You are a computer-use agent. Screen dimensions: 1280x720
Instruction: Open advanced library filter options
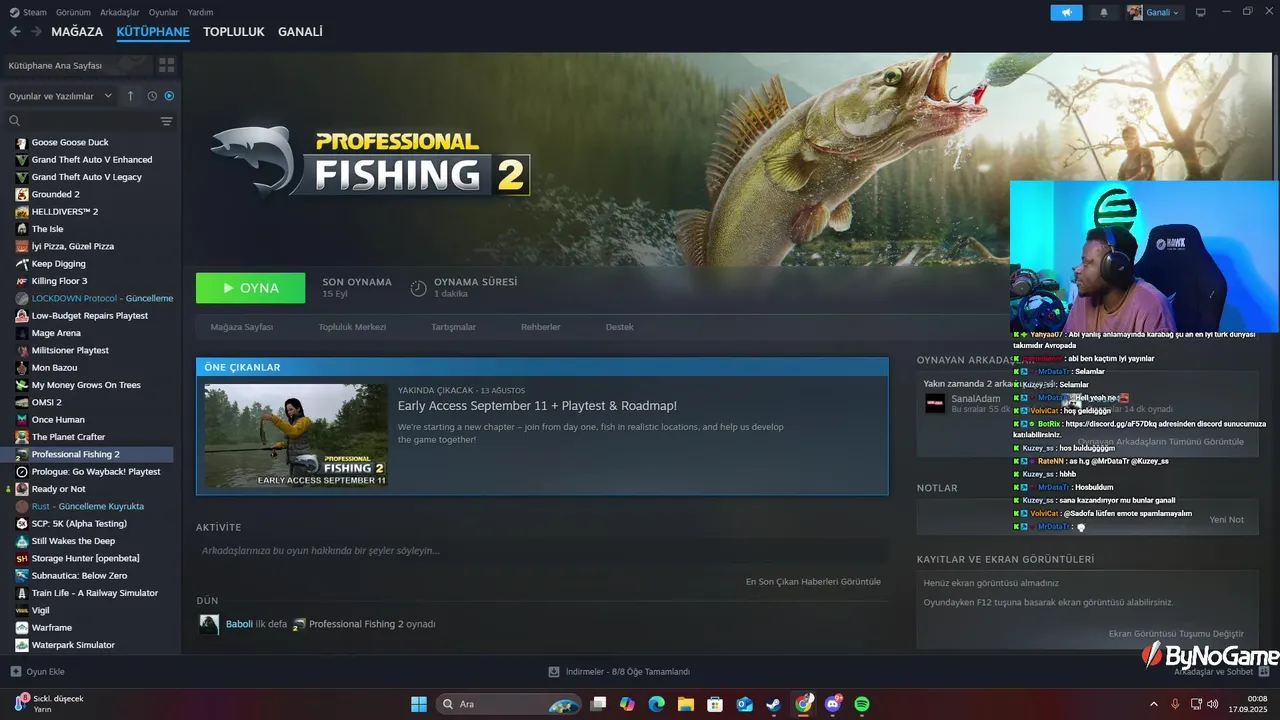(167, 121)
